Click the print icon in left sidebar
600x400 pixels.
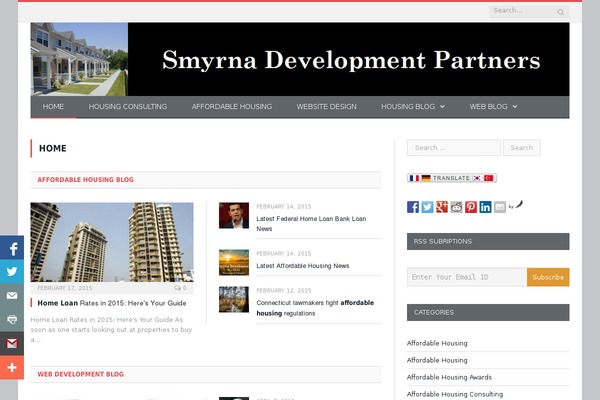tap(12, 319)
